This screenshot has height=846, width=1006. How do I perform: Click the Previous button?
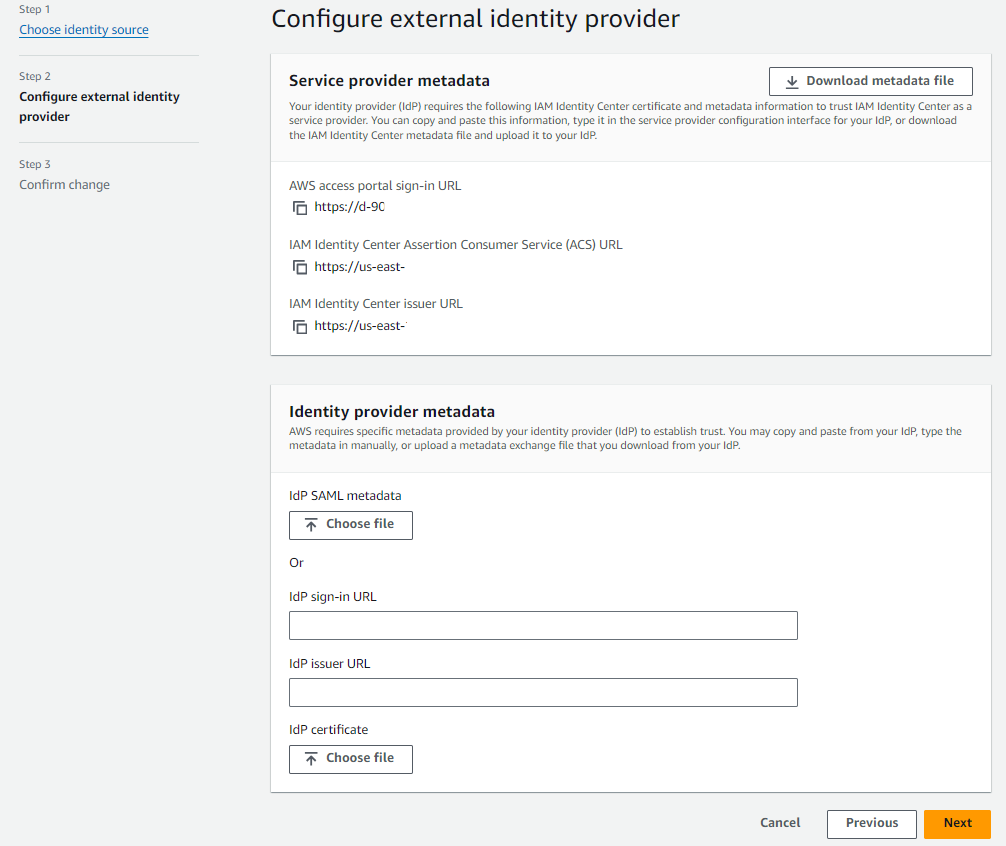tap(871, 824)
